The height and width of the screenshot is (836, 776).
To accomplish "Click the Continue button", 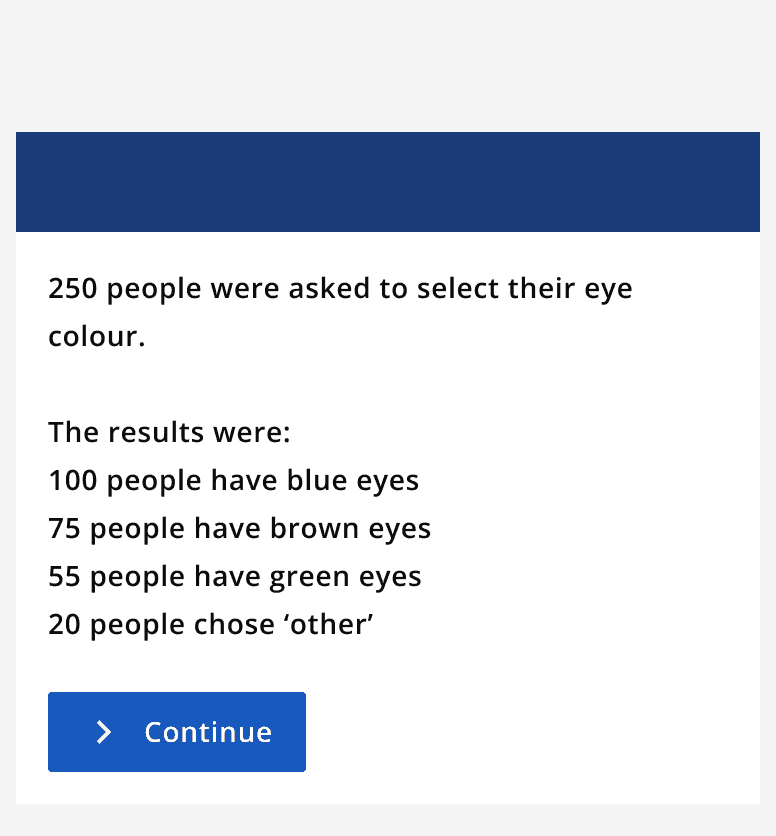I will 177,732.
